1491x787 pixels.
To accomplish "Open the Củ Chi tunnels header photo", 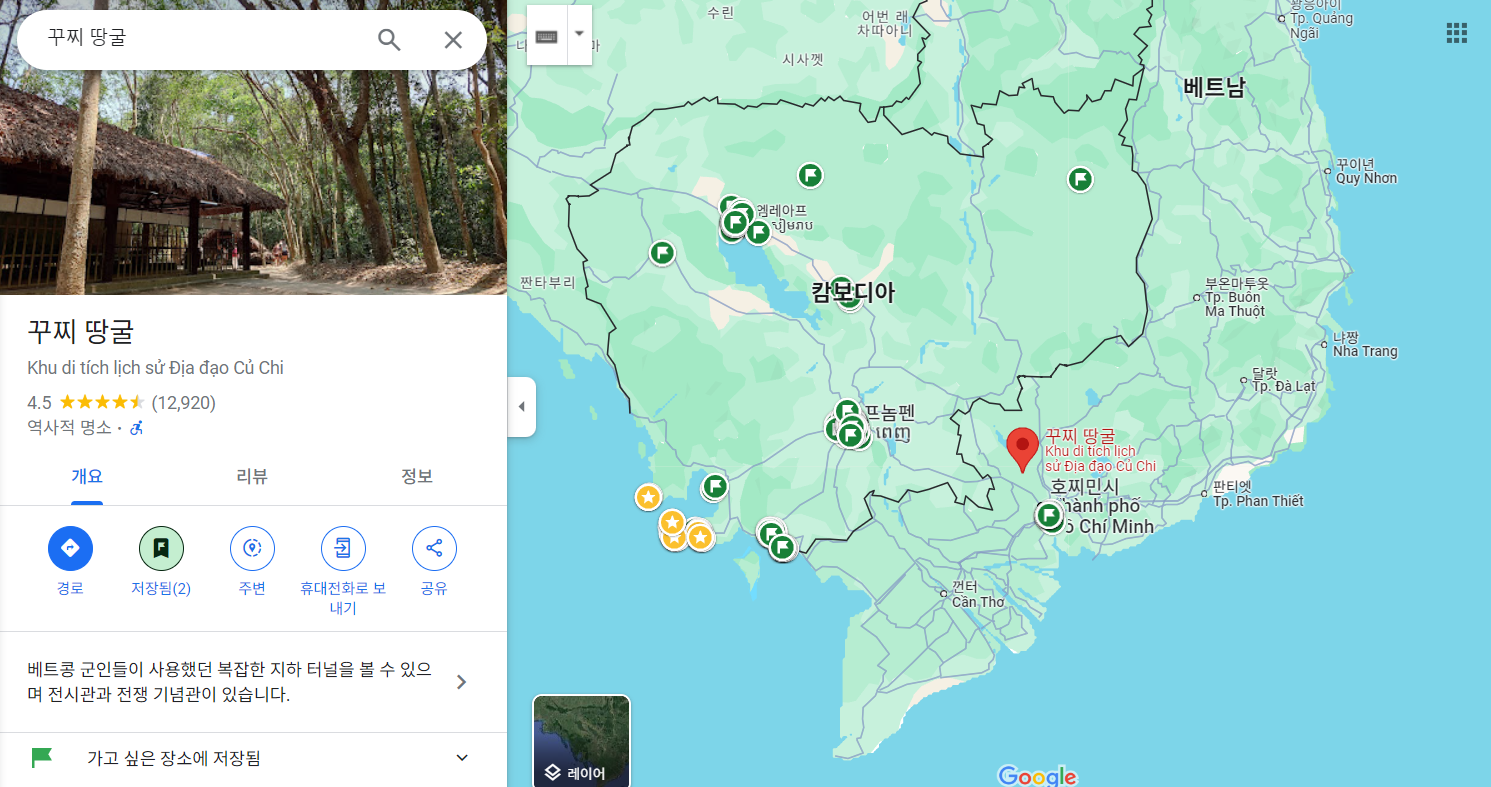I will pyautogui.click(x=253, y=182).
